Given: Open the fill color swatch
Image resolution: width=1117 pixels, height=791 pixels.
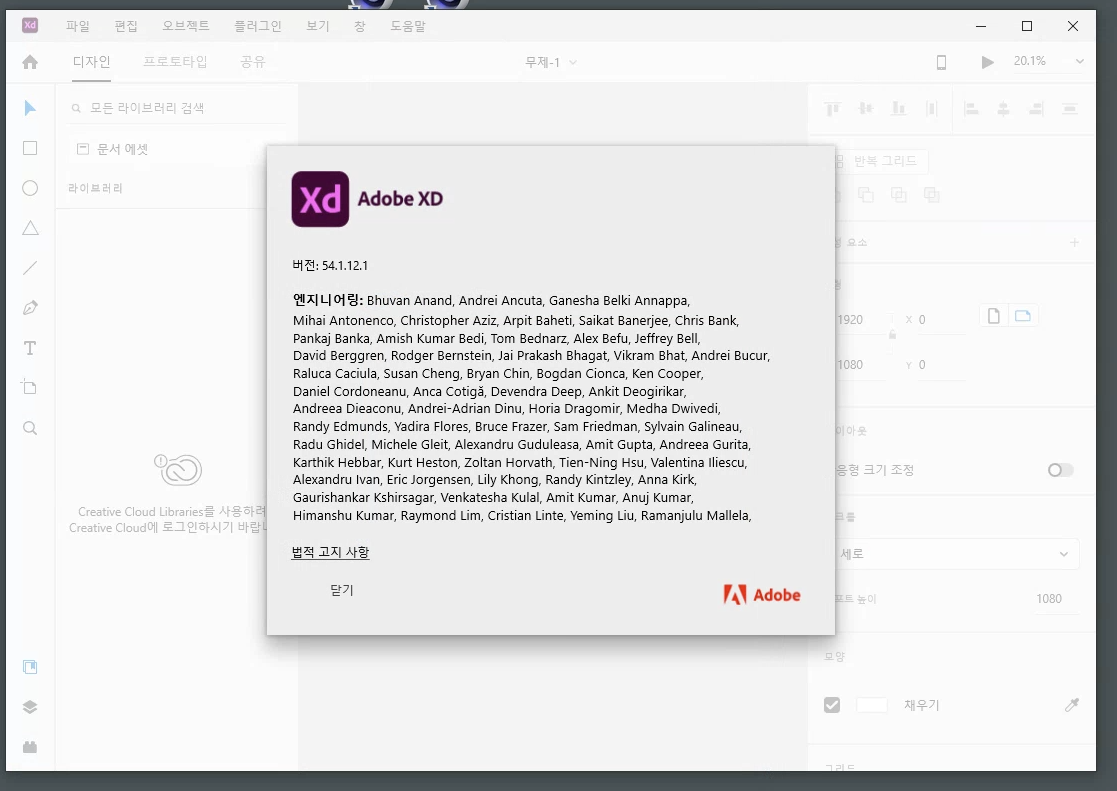Looking at the screenshot, I should click(871, 705).
